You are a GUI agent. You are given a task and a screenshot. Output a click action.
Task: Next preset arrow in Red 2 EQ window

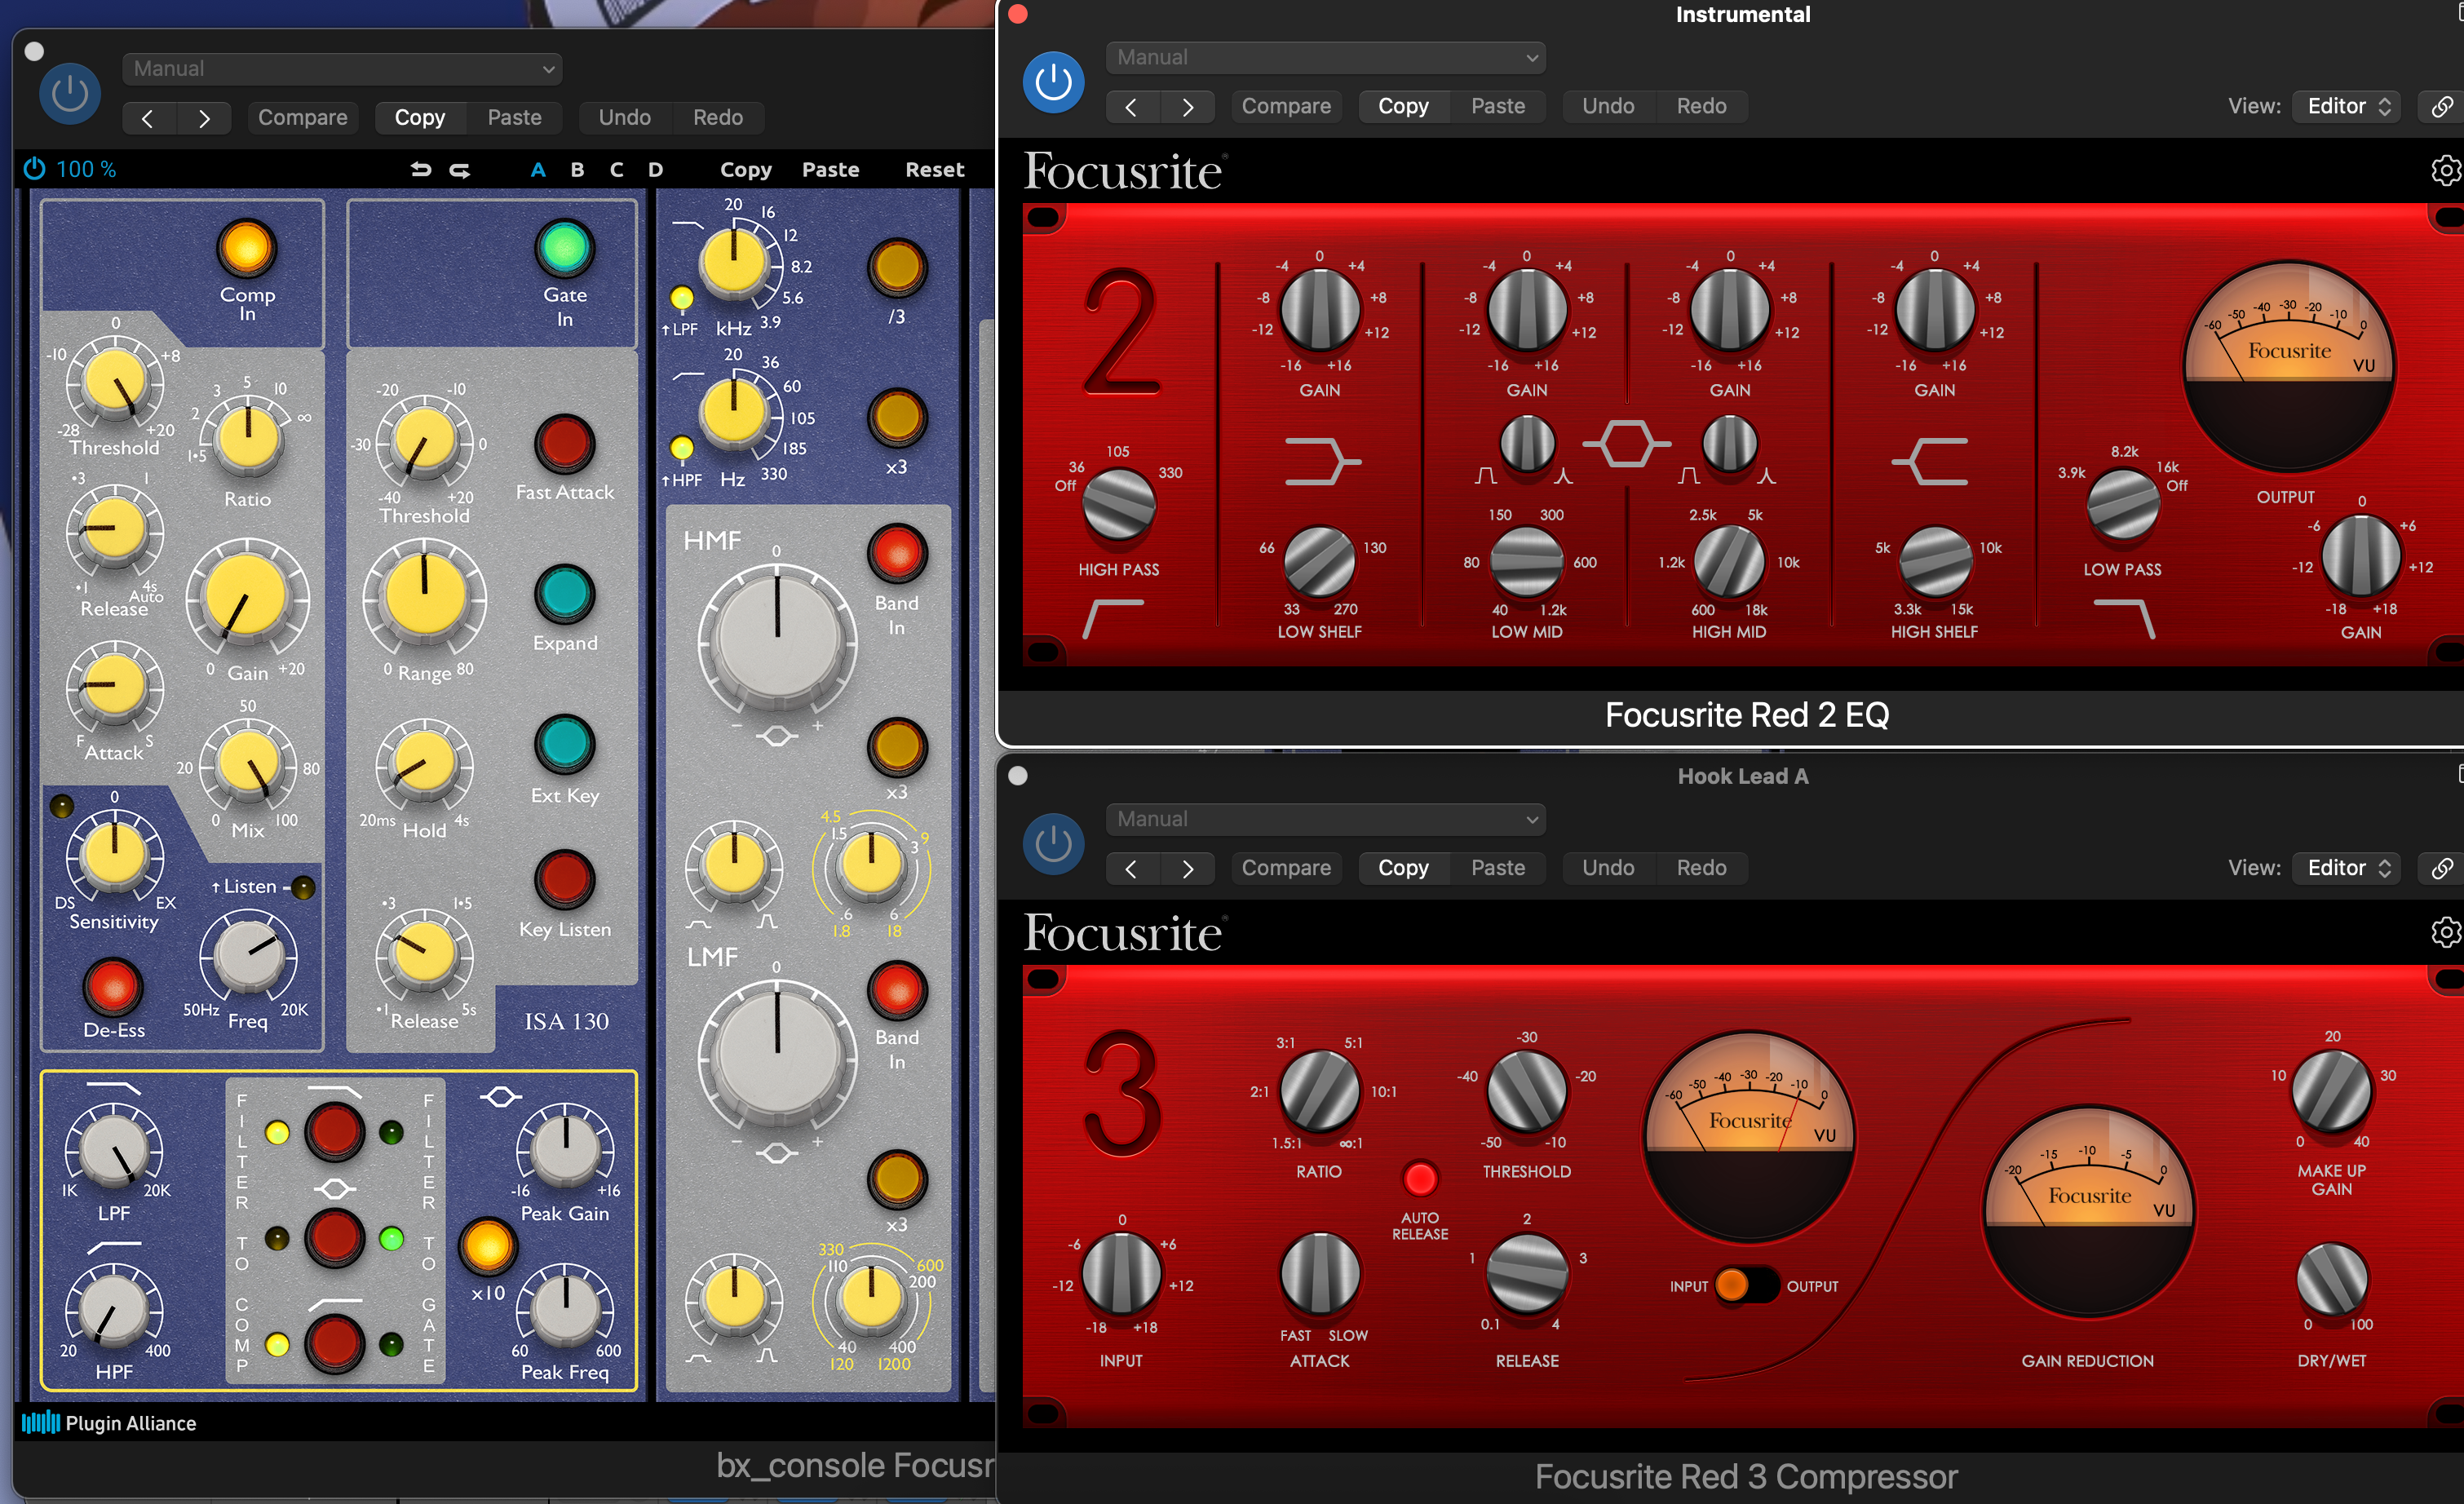tap(1188, 106)
